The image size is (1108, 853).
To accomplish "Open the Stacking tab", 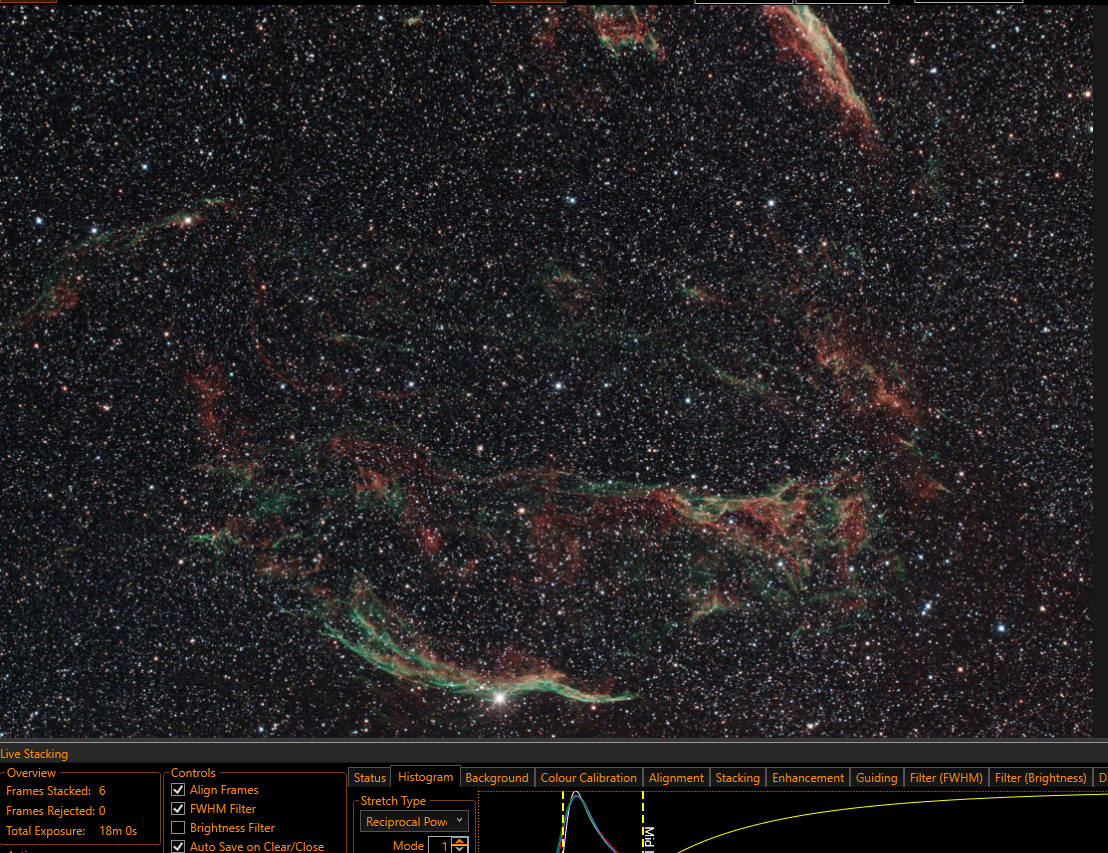I will [738, 777].
